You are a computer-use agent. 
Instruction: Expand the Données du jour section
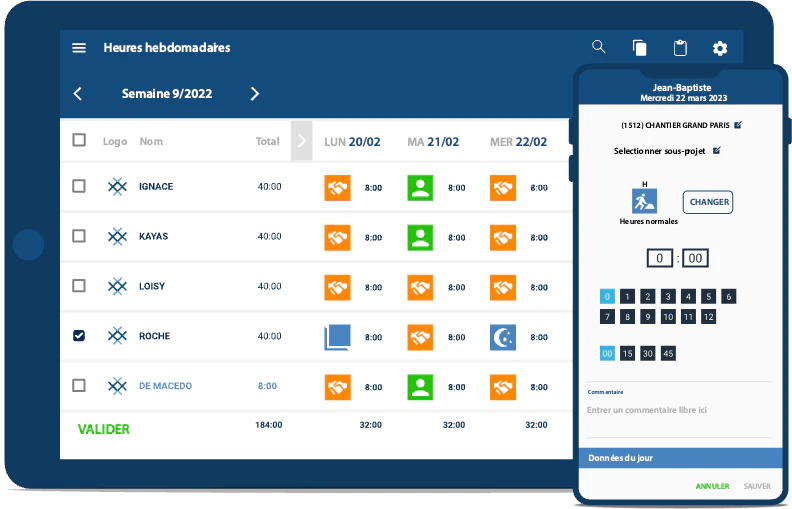point(680,458)
